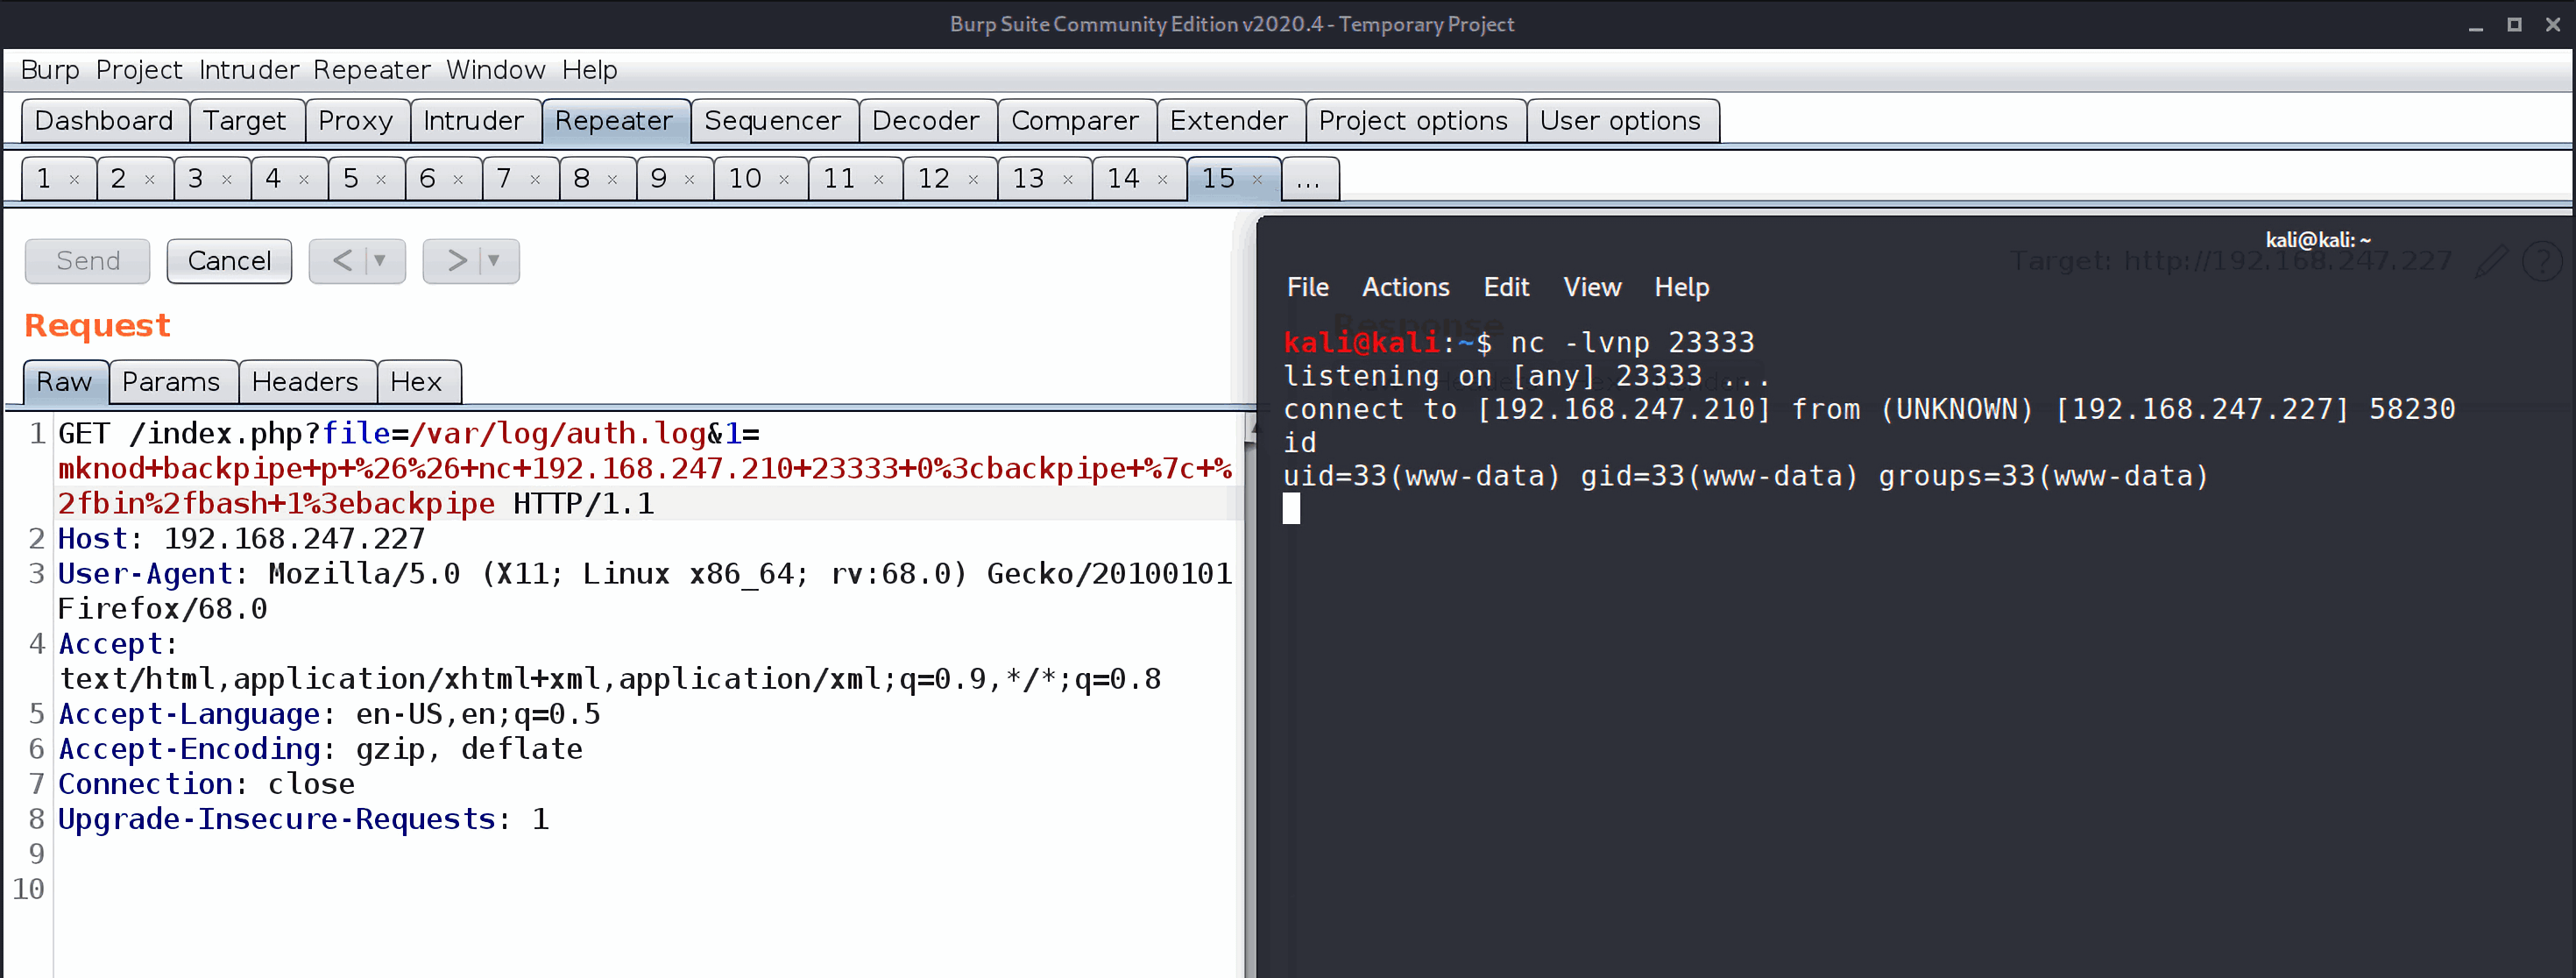
Task: Click the Connection: close header line
Action: coord(206,785)
